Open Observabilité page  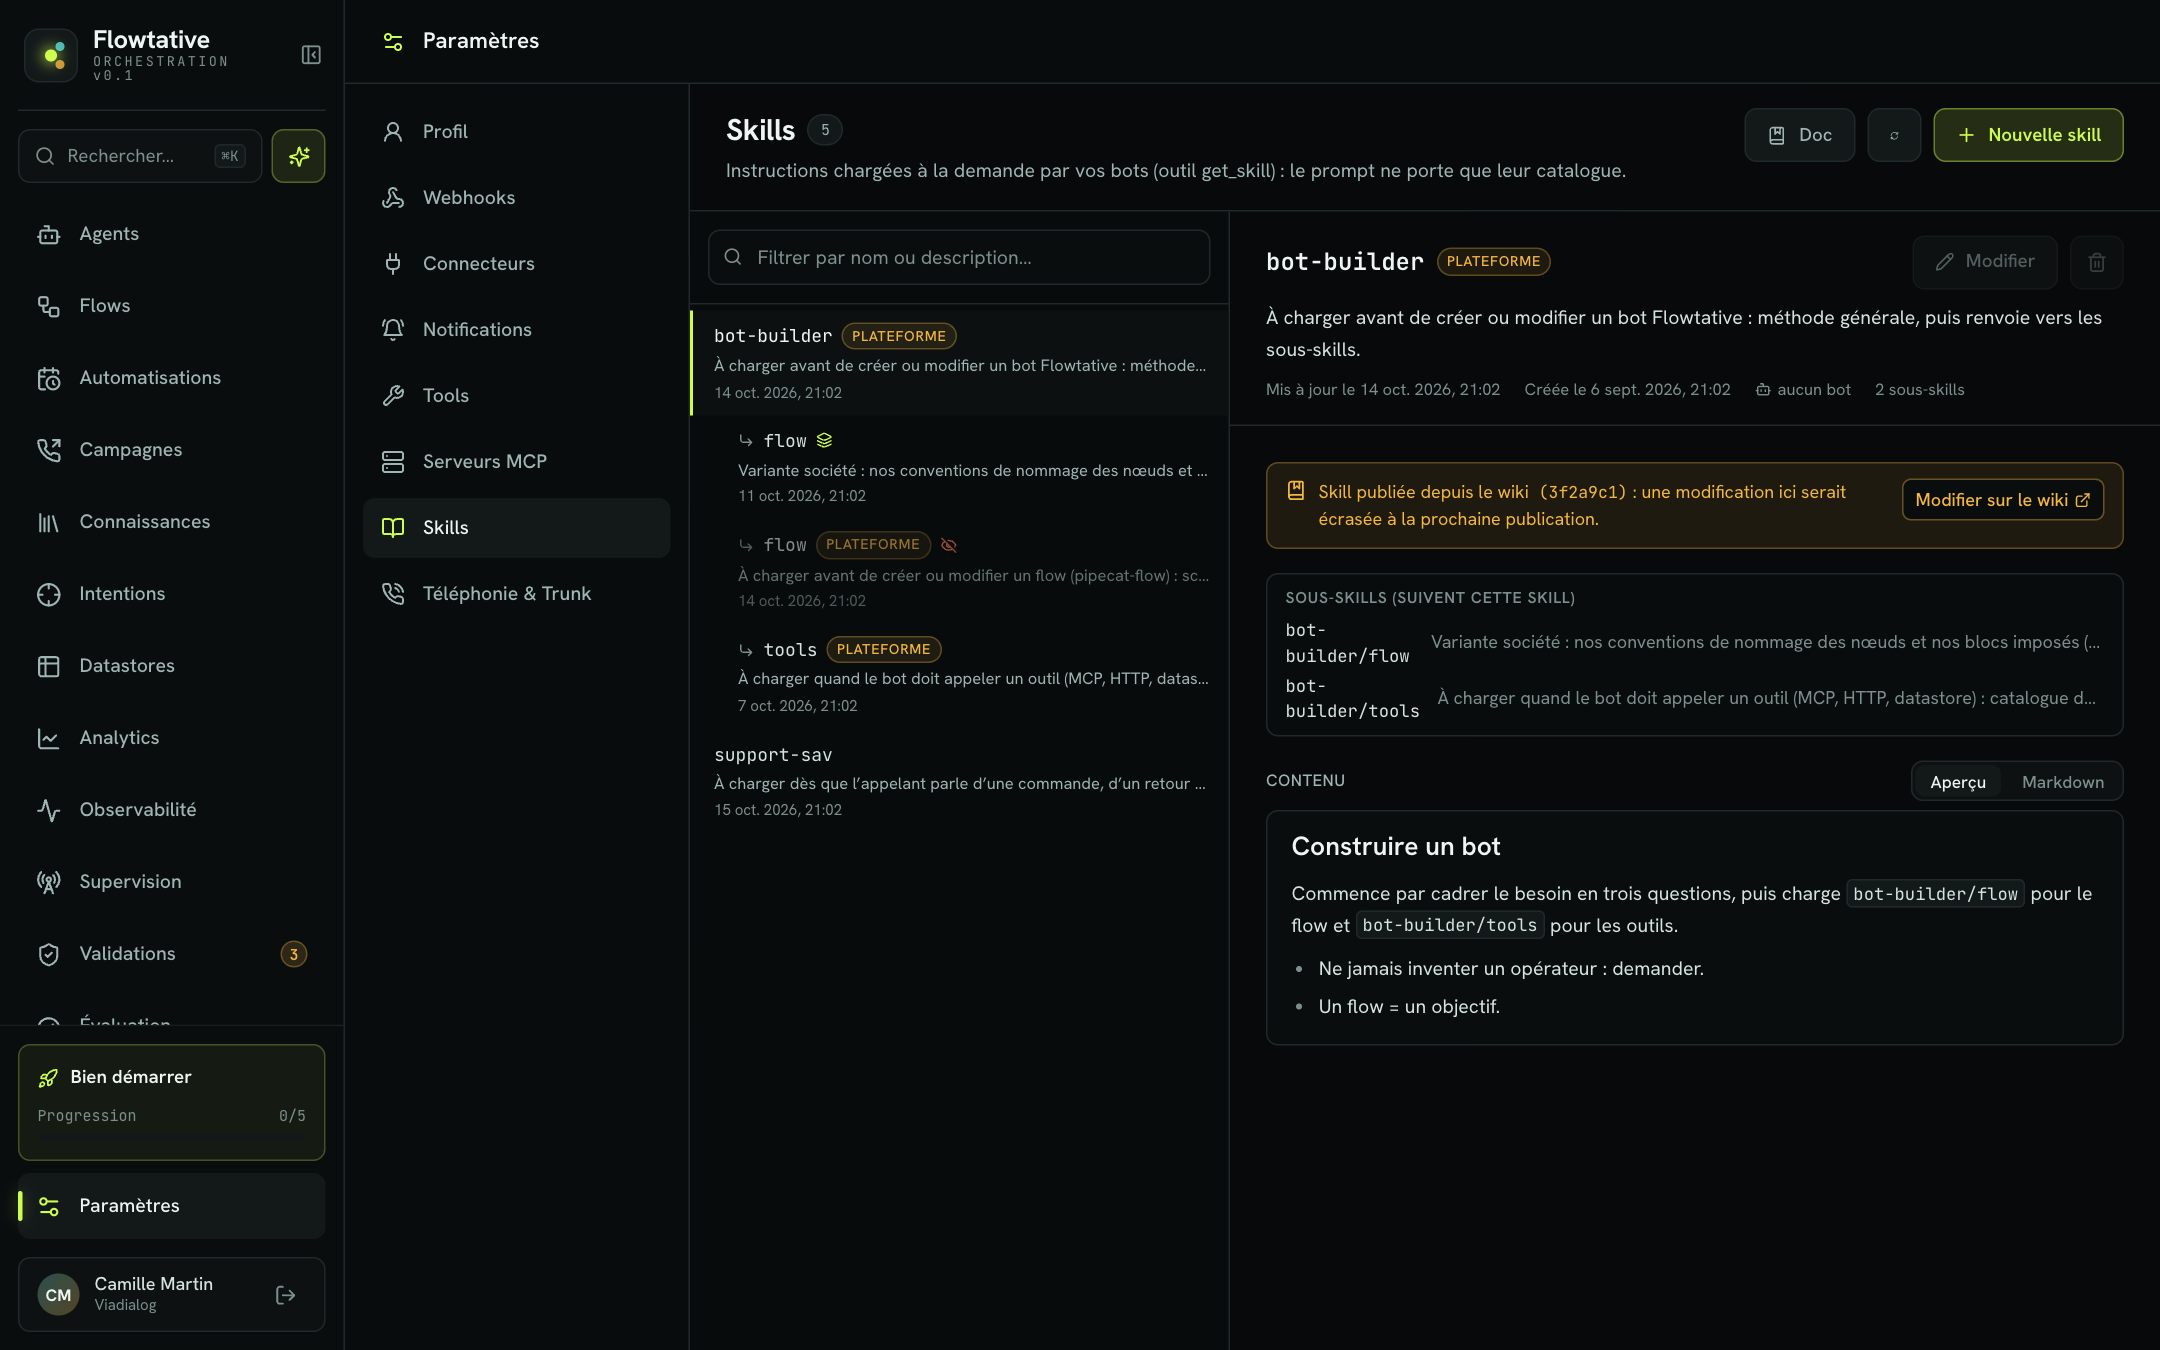pyautogui.click(x=172, y=810)
